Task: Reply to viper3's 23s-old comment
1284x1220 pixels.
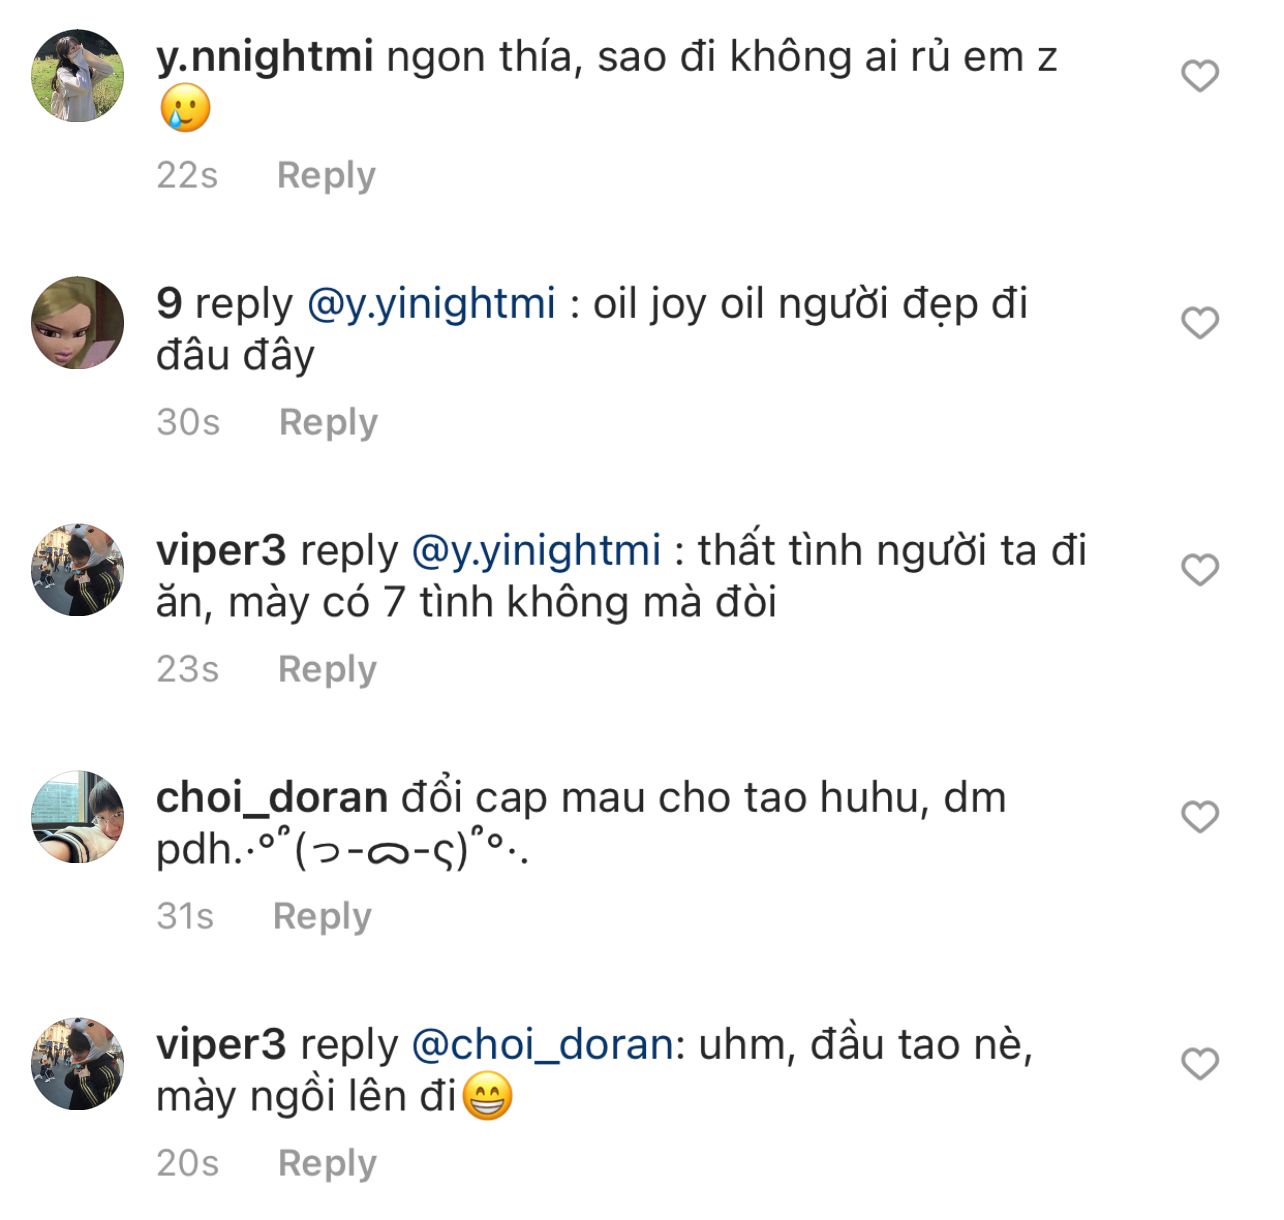Action: 327,669
